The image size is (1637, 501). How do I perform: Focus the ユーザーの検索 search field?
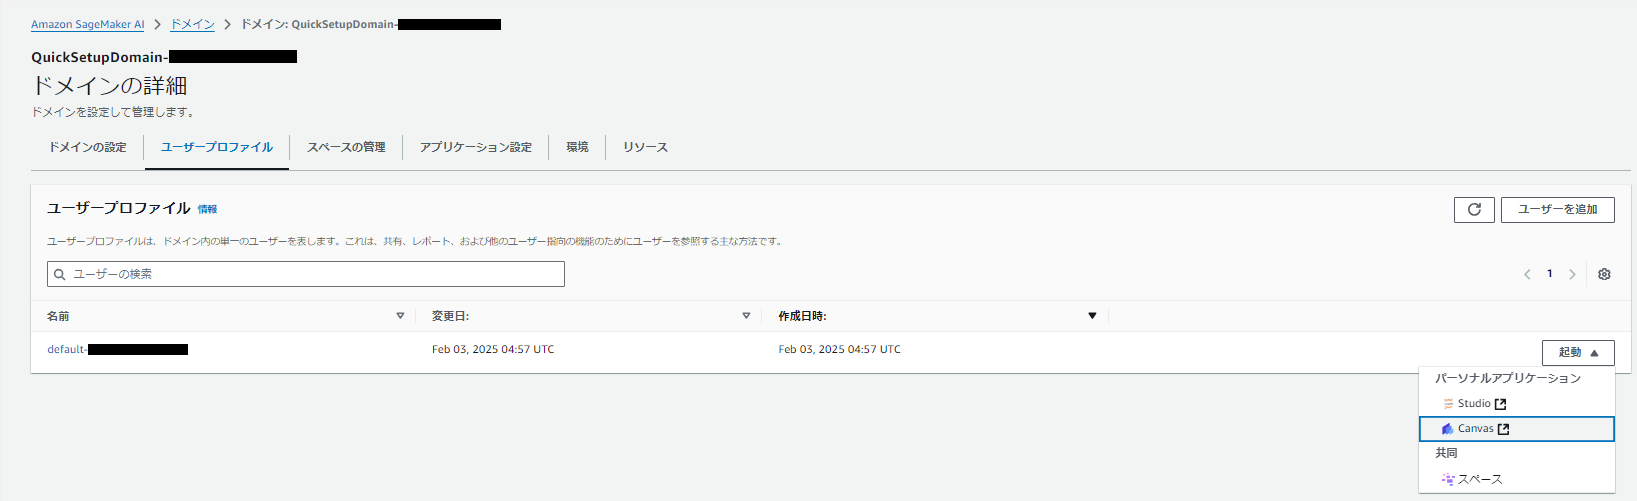tap(306, 274)
